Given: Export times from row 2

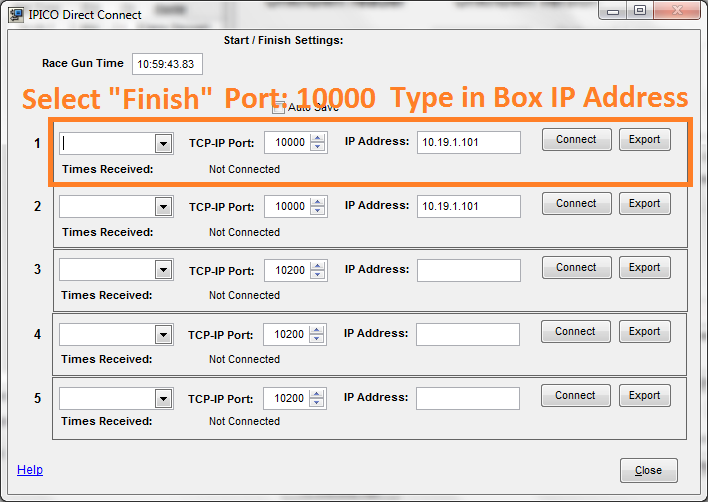Looking at the screenshot, I should pos(645,204).
